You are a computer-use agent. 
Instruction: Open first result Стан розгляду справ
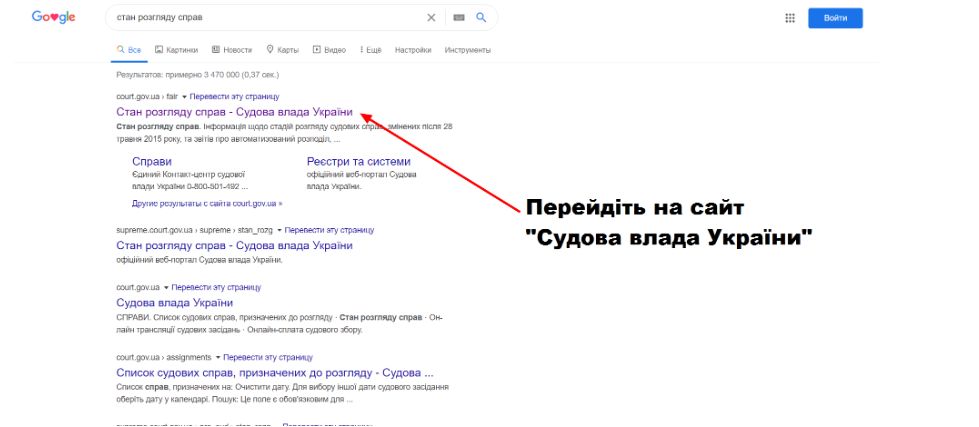pyautogui.click(x=234, y=112)
